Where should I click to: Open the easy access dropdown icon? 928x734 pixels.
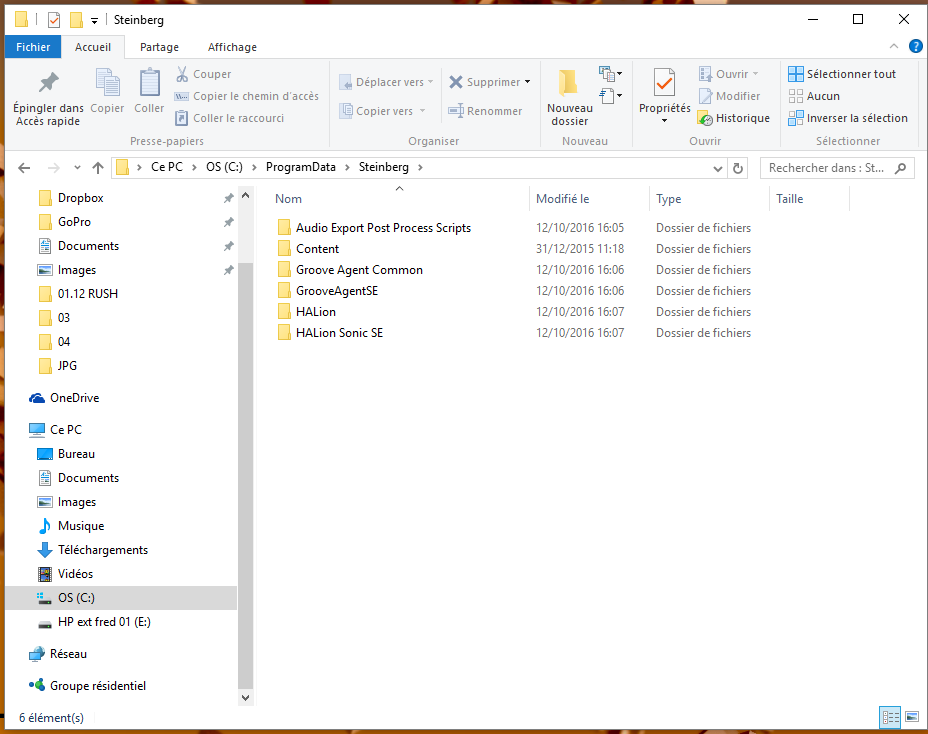coord(610,95)
